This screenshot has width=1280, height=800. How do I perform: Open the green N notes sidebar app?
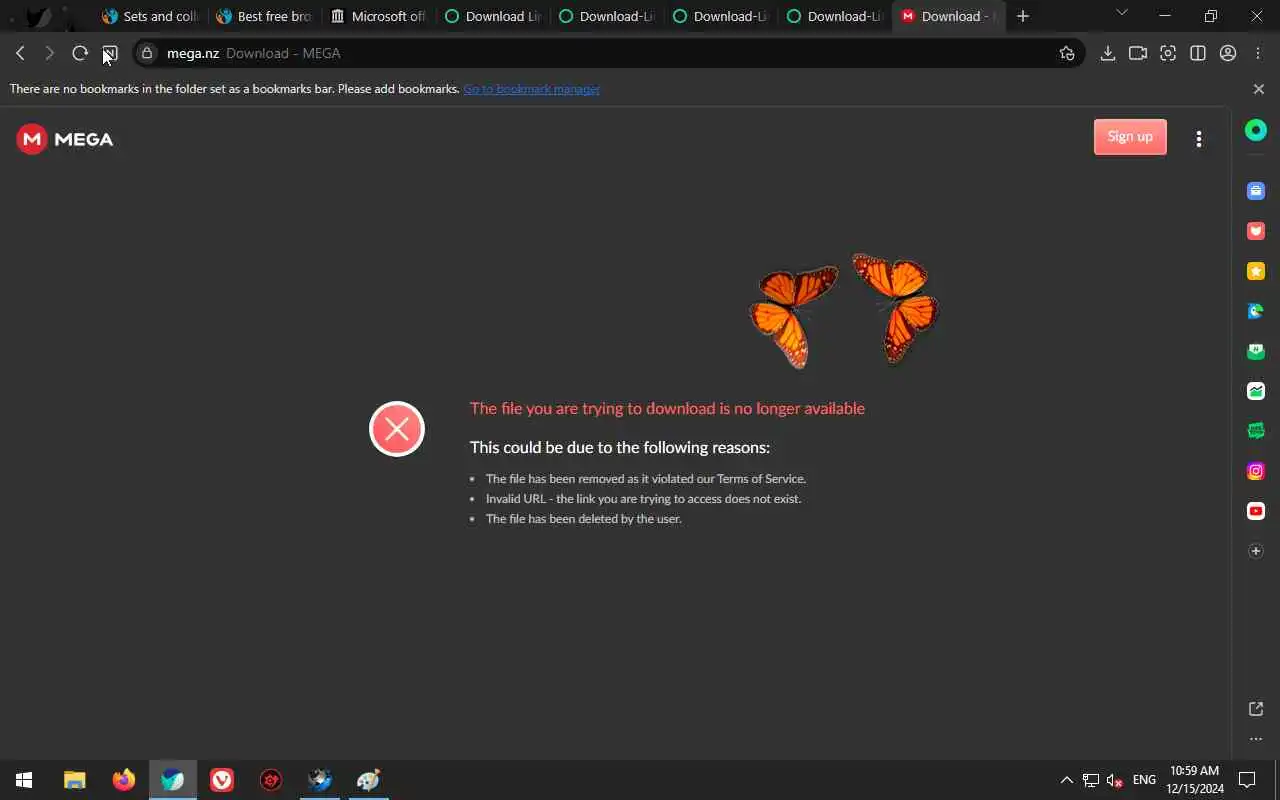[1256, 351]
